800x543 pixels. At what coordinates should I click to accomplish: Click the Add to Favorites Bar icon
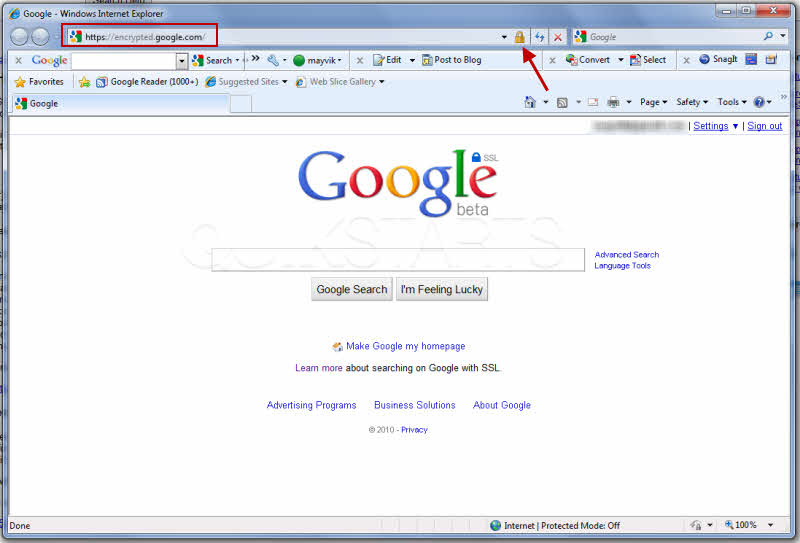[x=85, y=82]
